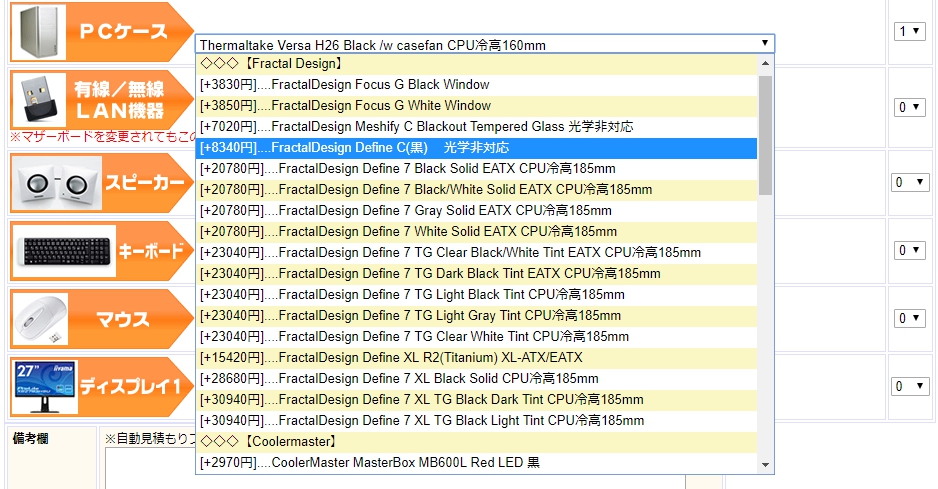
Task: Click the dropdown list scroll-down arrow
Action: point(765,465)
